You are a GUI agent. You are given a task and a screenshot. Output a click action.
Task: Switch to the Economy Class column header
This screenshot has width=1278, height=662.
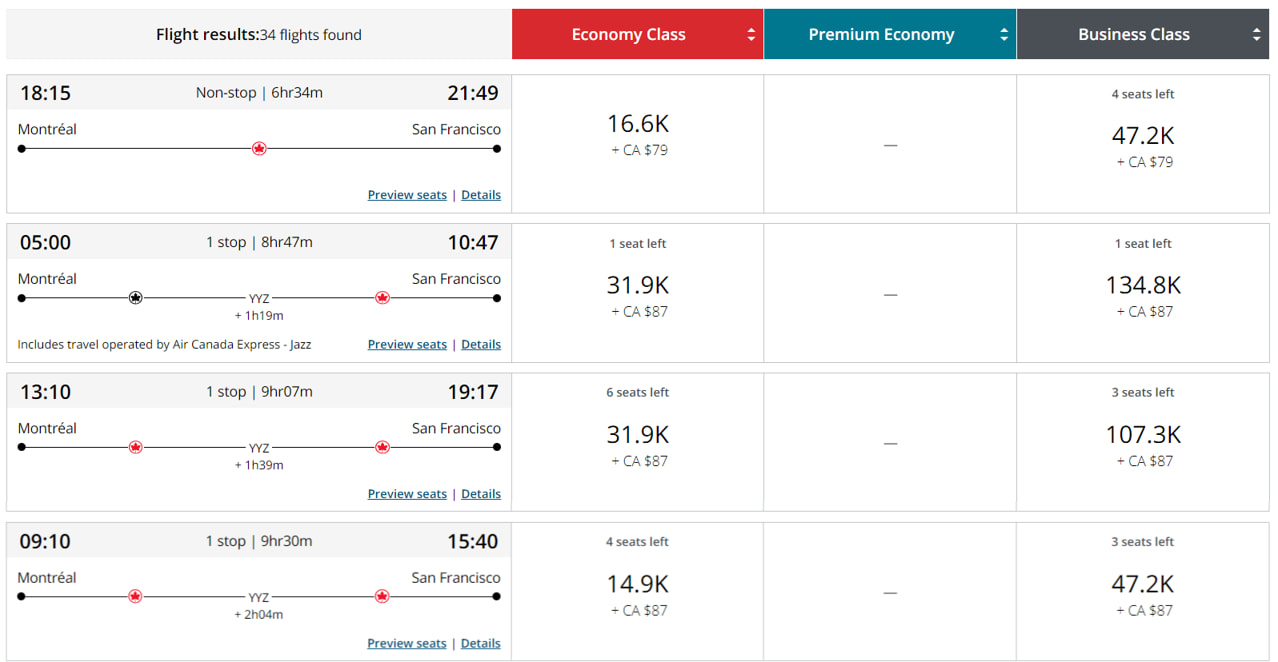pyautogui.click(x=628, y=33)
